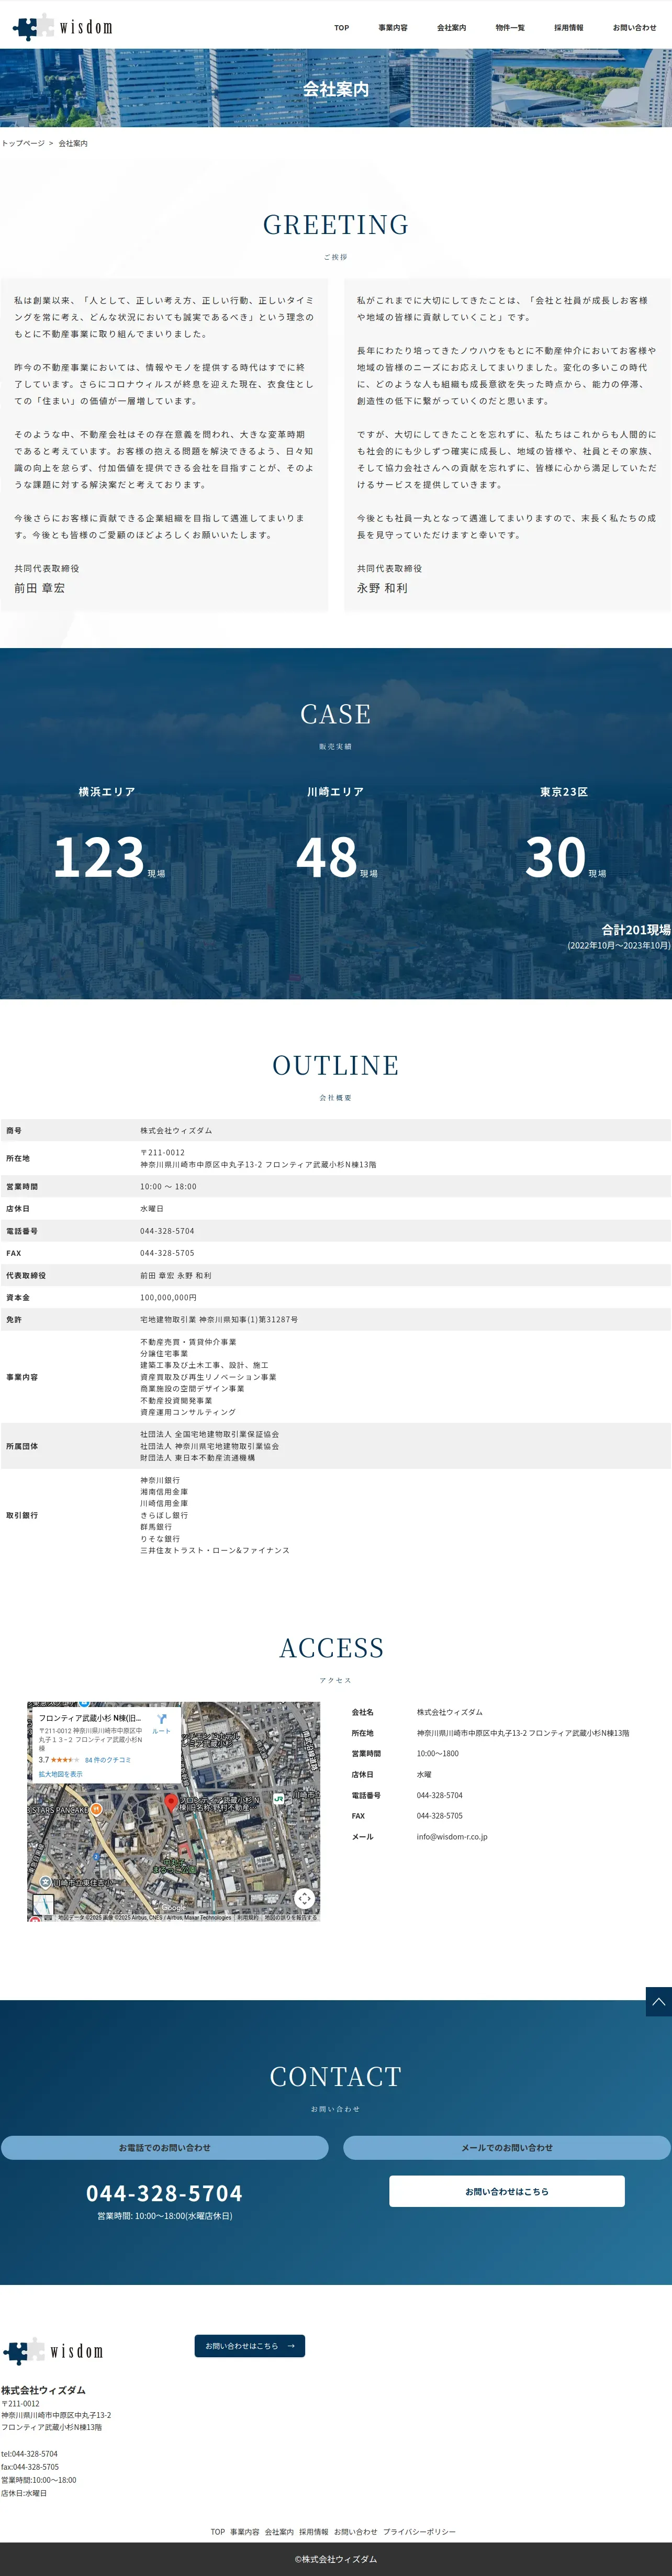Click the JR station marker on map
Viewport: 672px width, 2576px height.
tap(279, 1798)
